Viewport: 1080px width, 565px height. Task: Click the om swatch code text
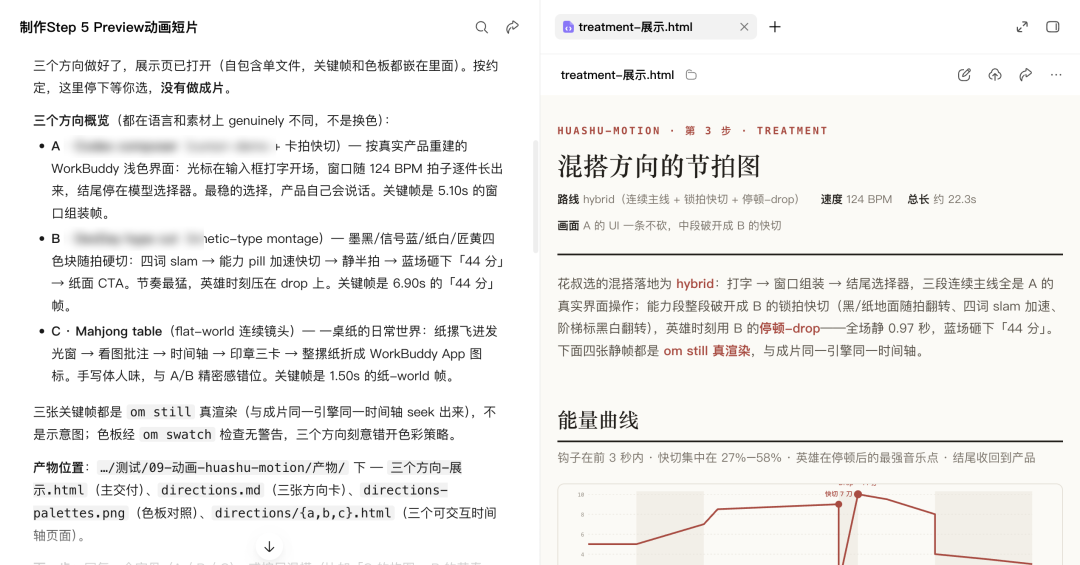177,434
